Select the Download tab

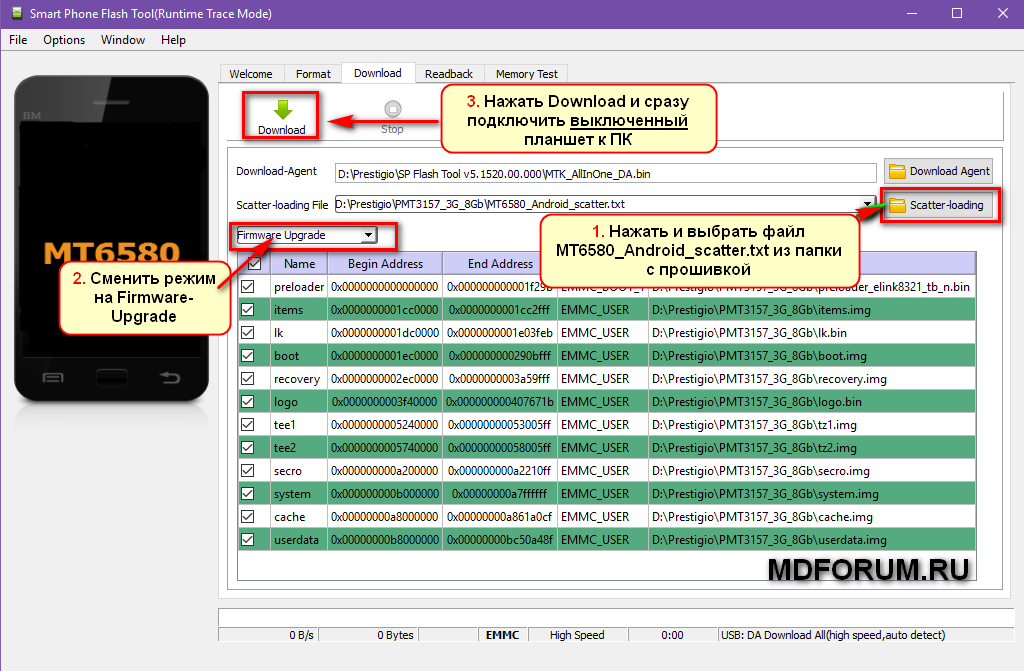click(378, 73)
